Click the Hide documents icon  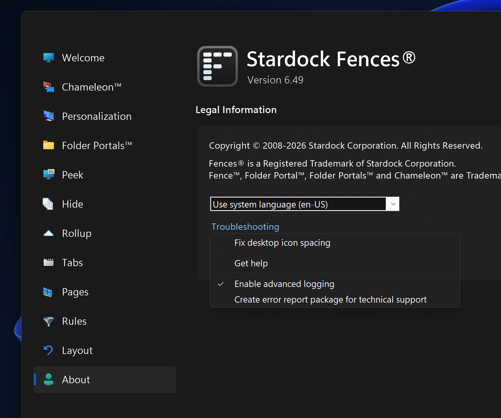tap(48, 204)
